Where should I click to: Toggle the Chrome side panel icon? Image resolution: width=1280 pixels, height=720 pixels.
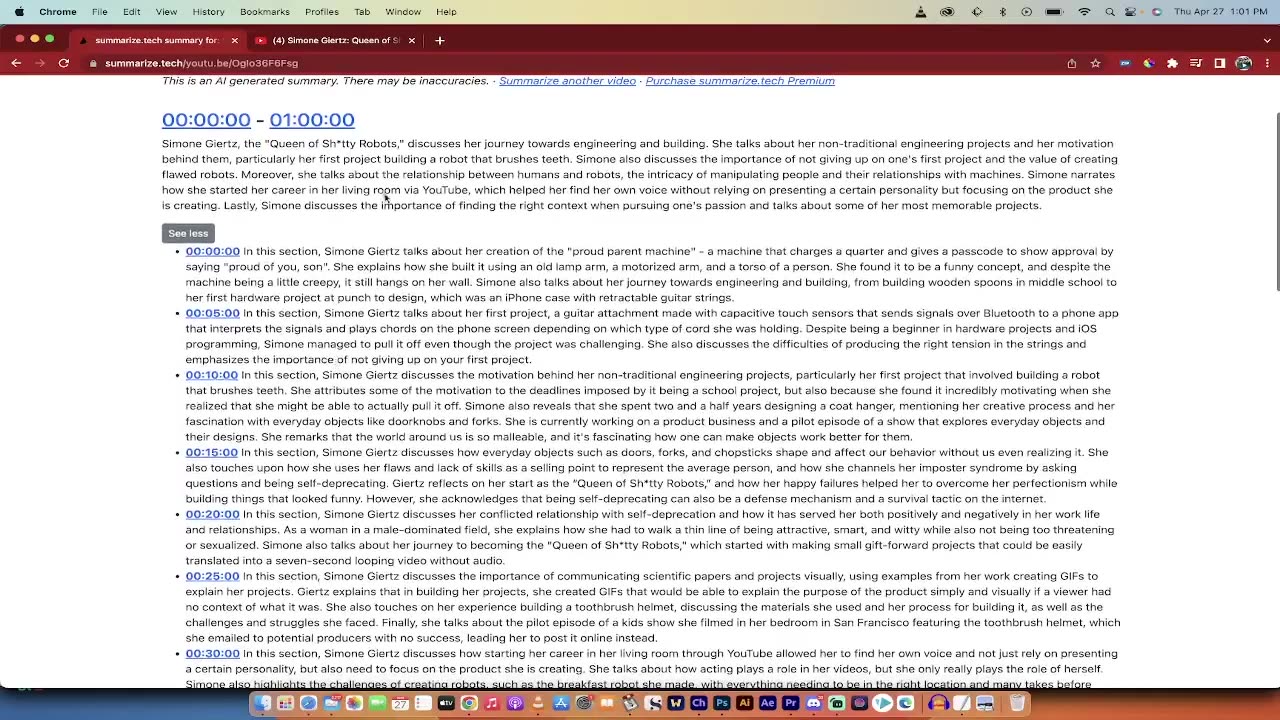pos(1220,63)
